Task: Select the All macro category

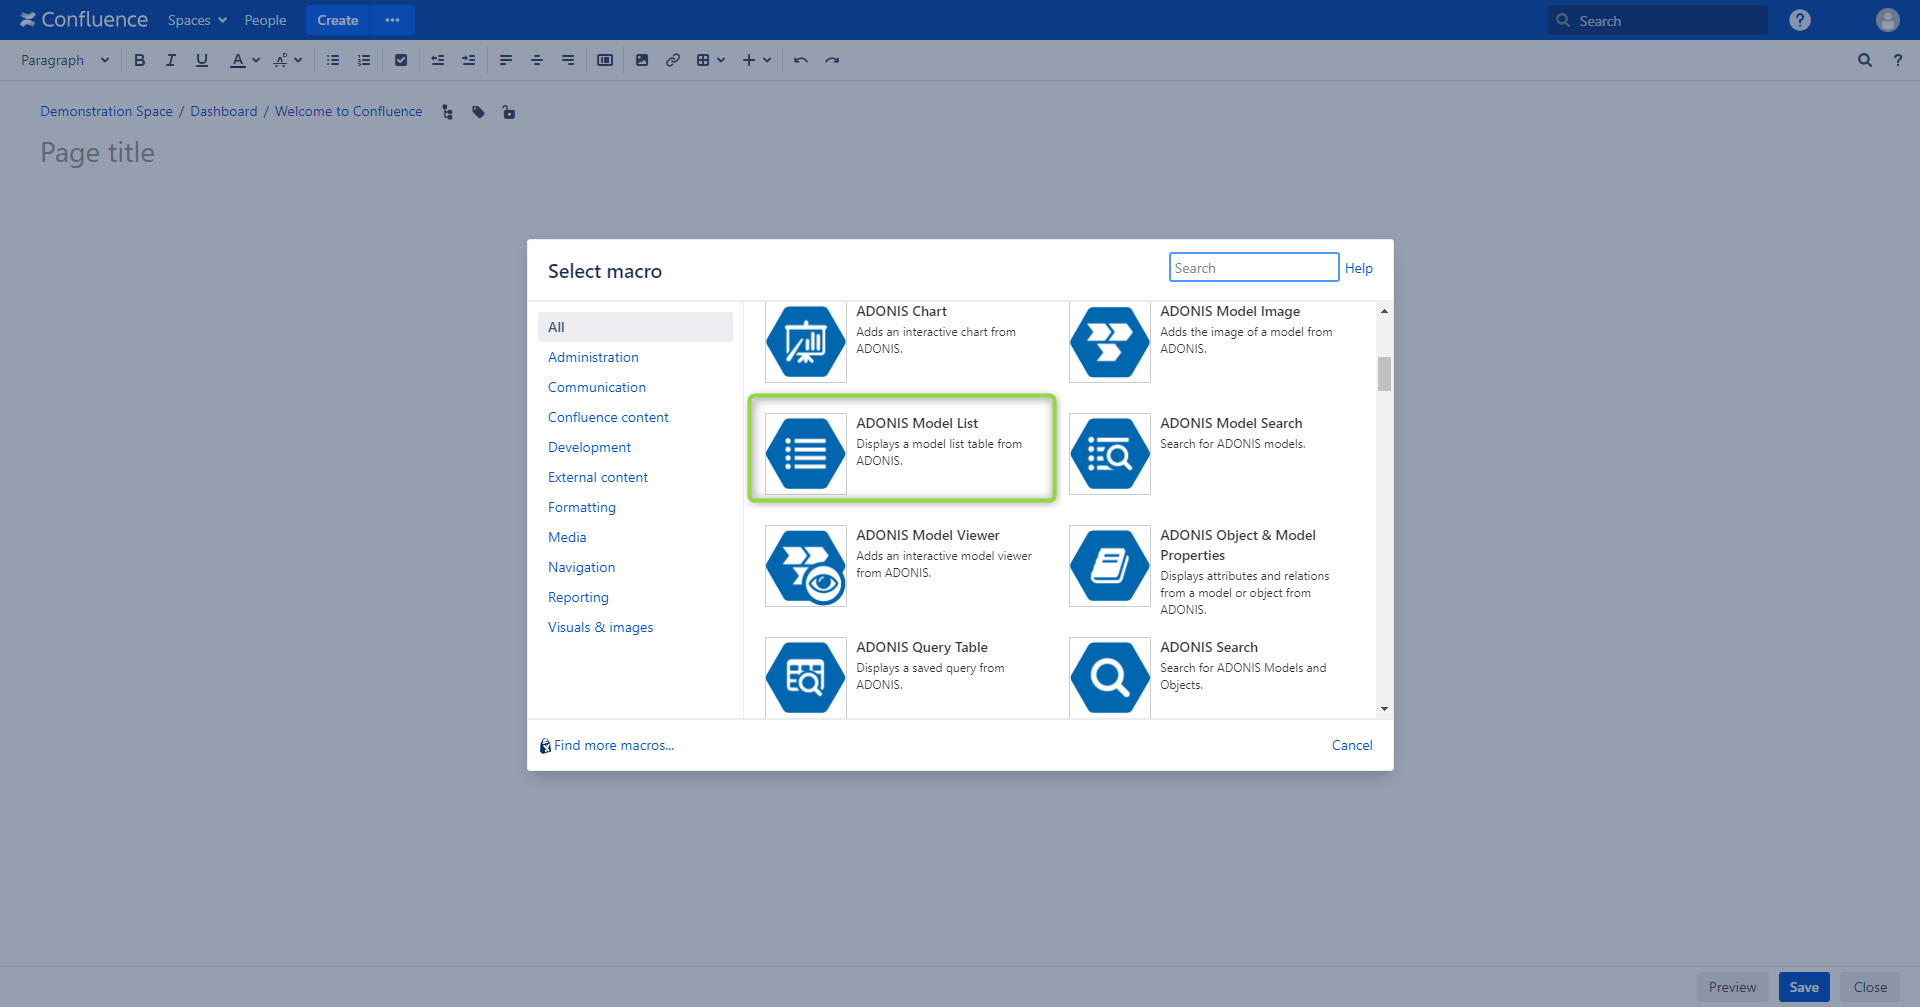Action: [635, 327]
